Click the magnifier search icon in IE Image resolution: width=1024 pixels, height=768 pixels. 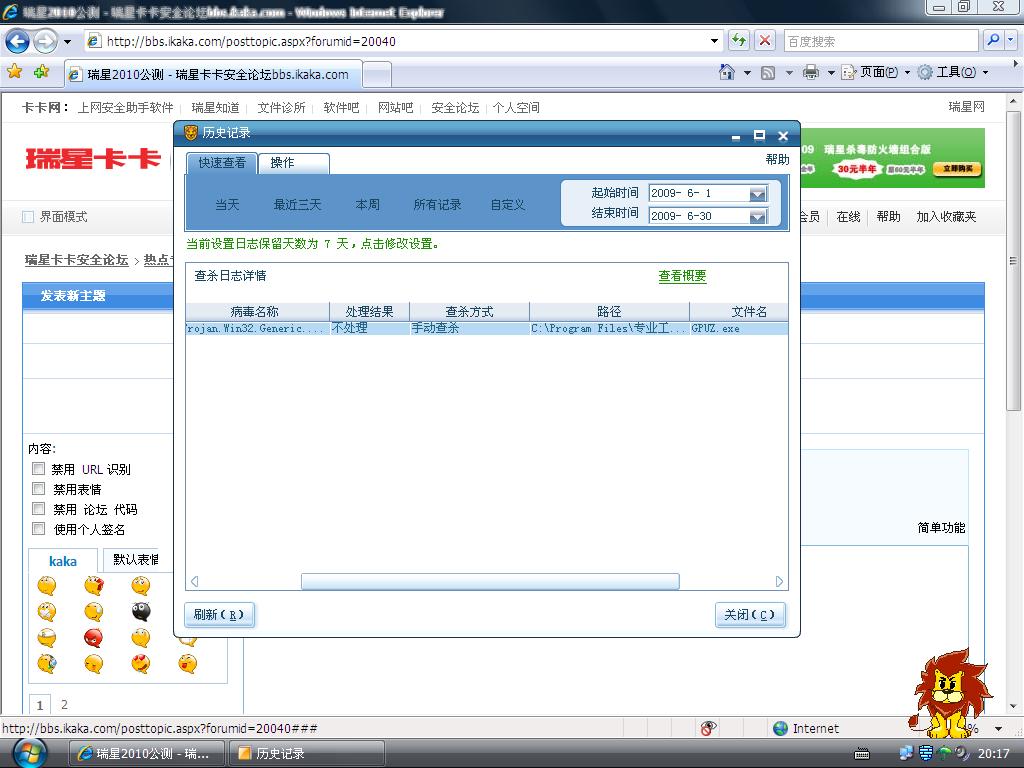click(x=993, y=40)
